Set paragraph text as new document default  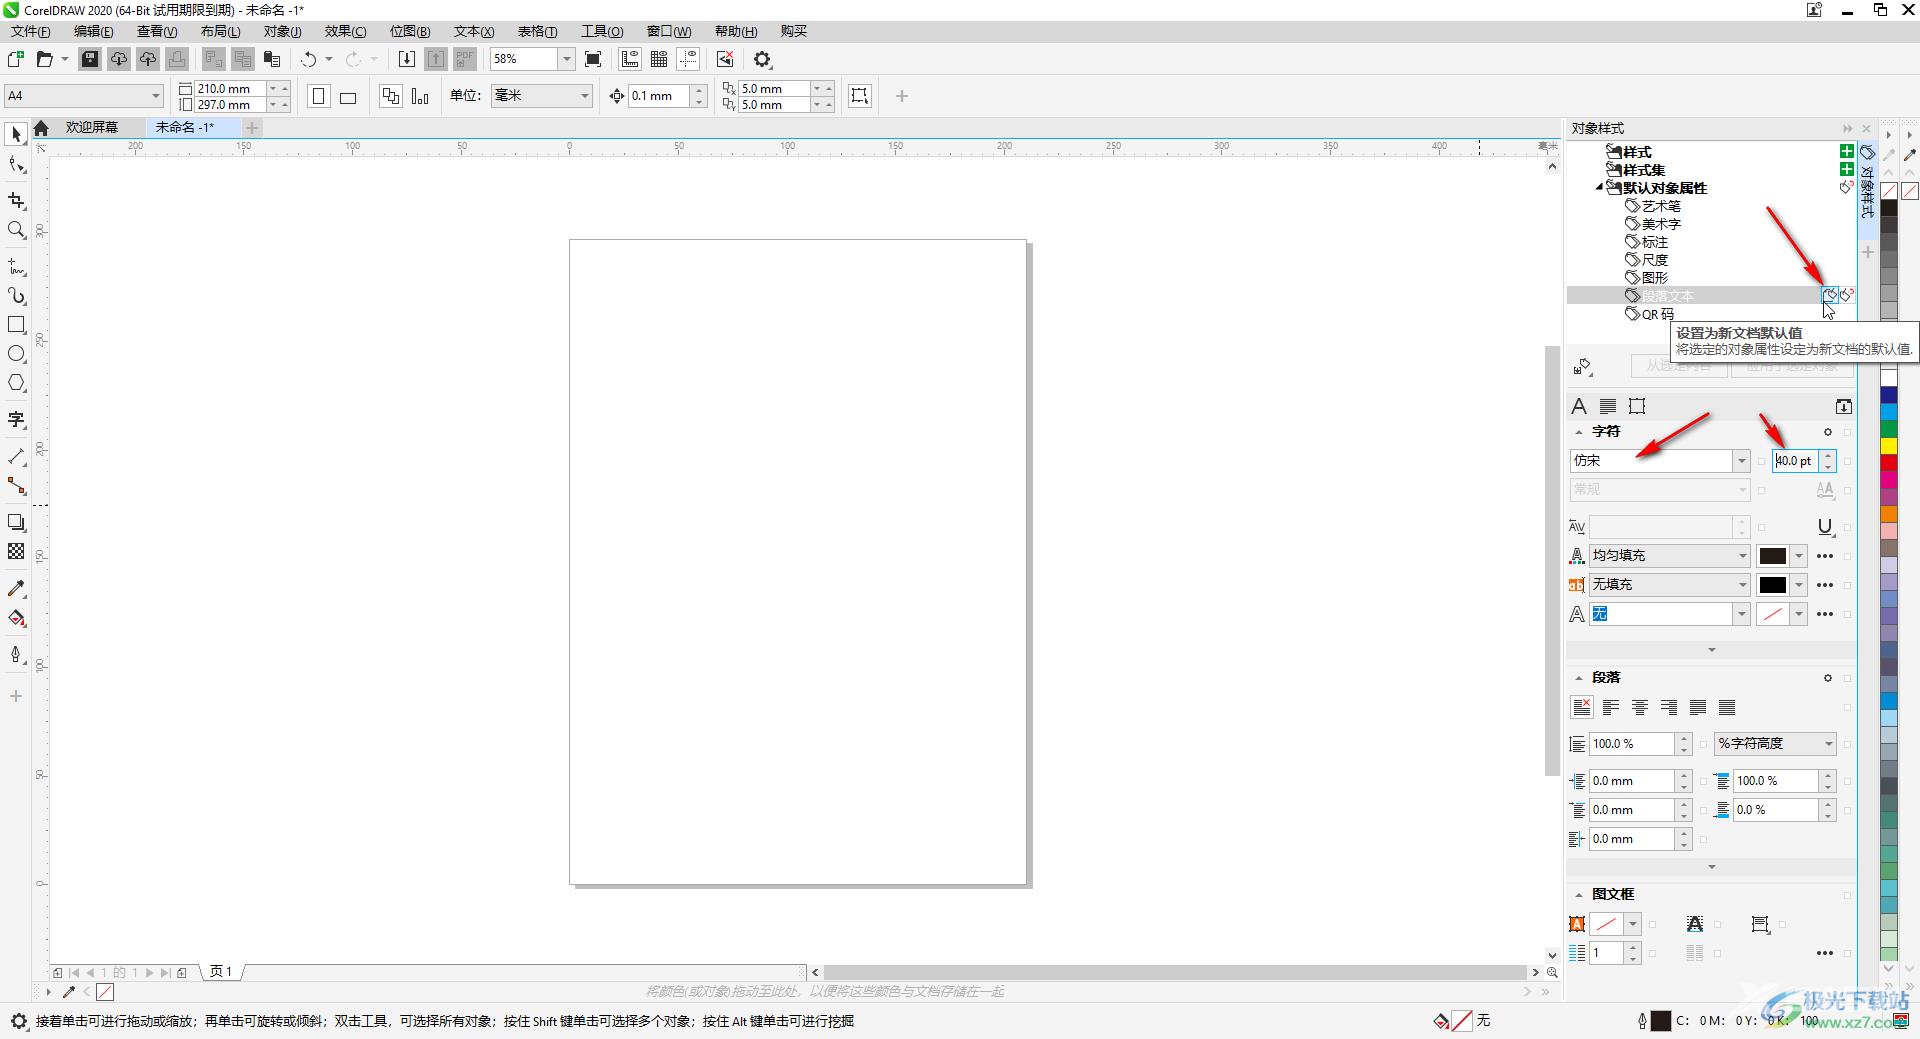pyautogui.click(x=1829, y=295)
